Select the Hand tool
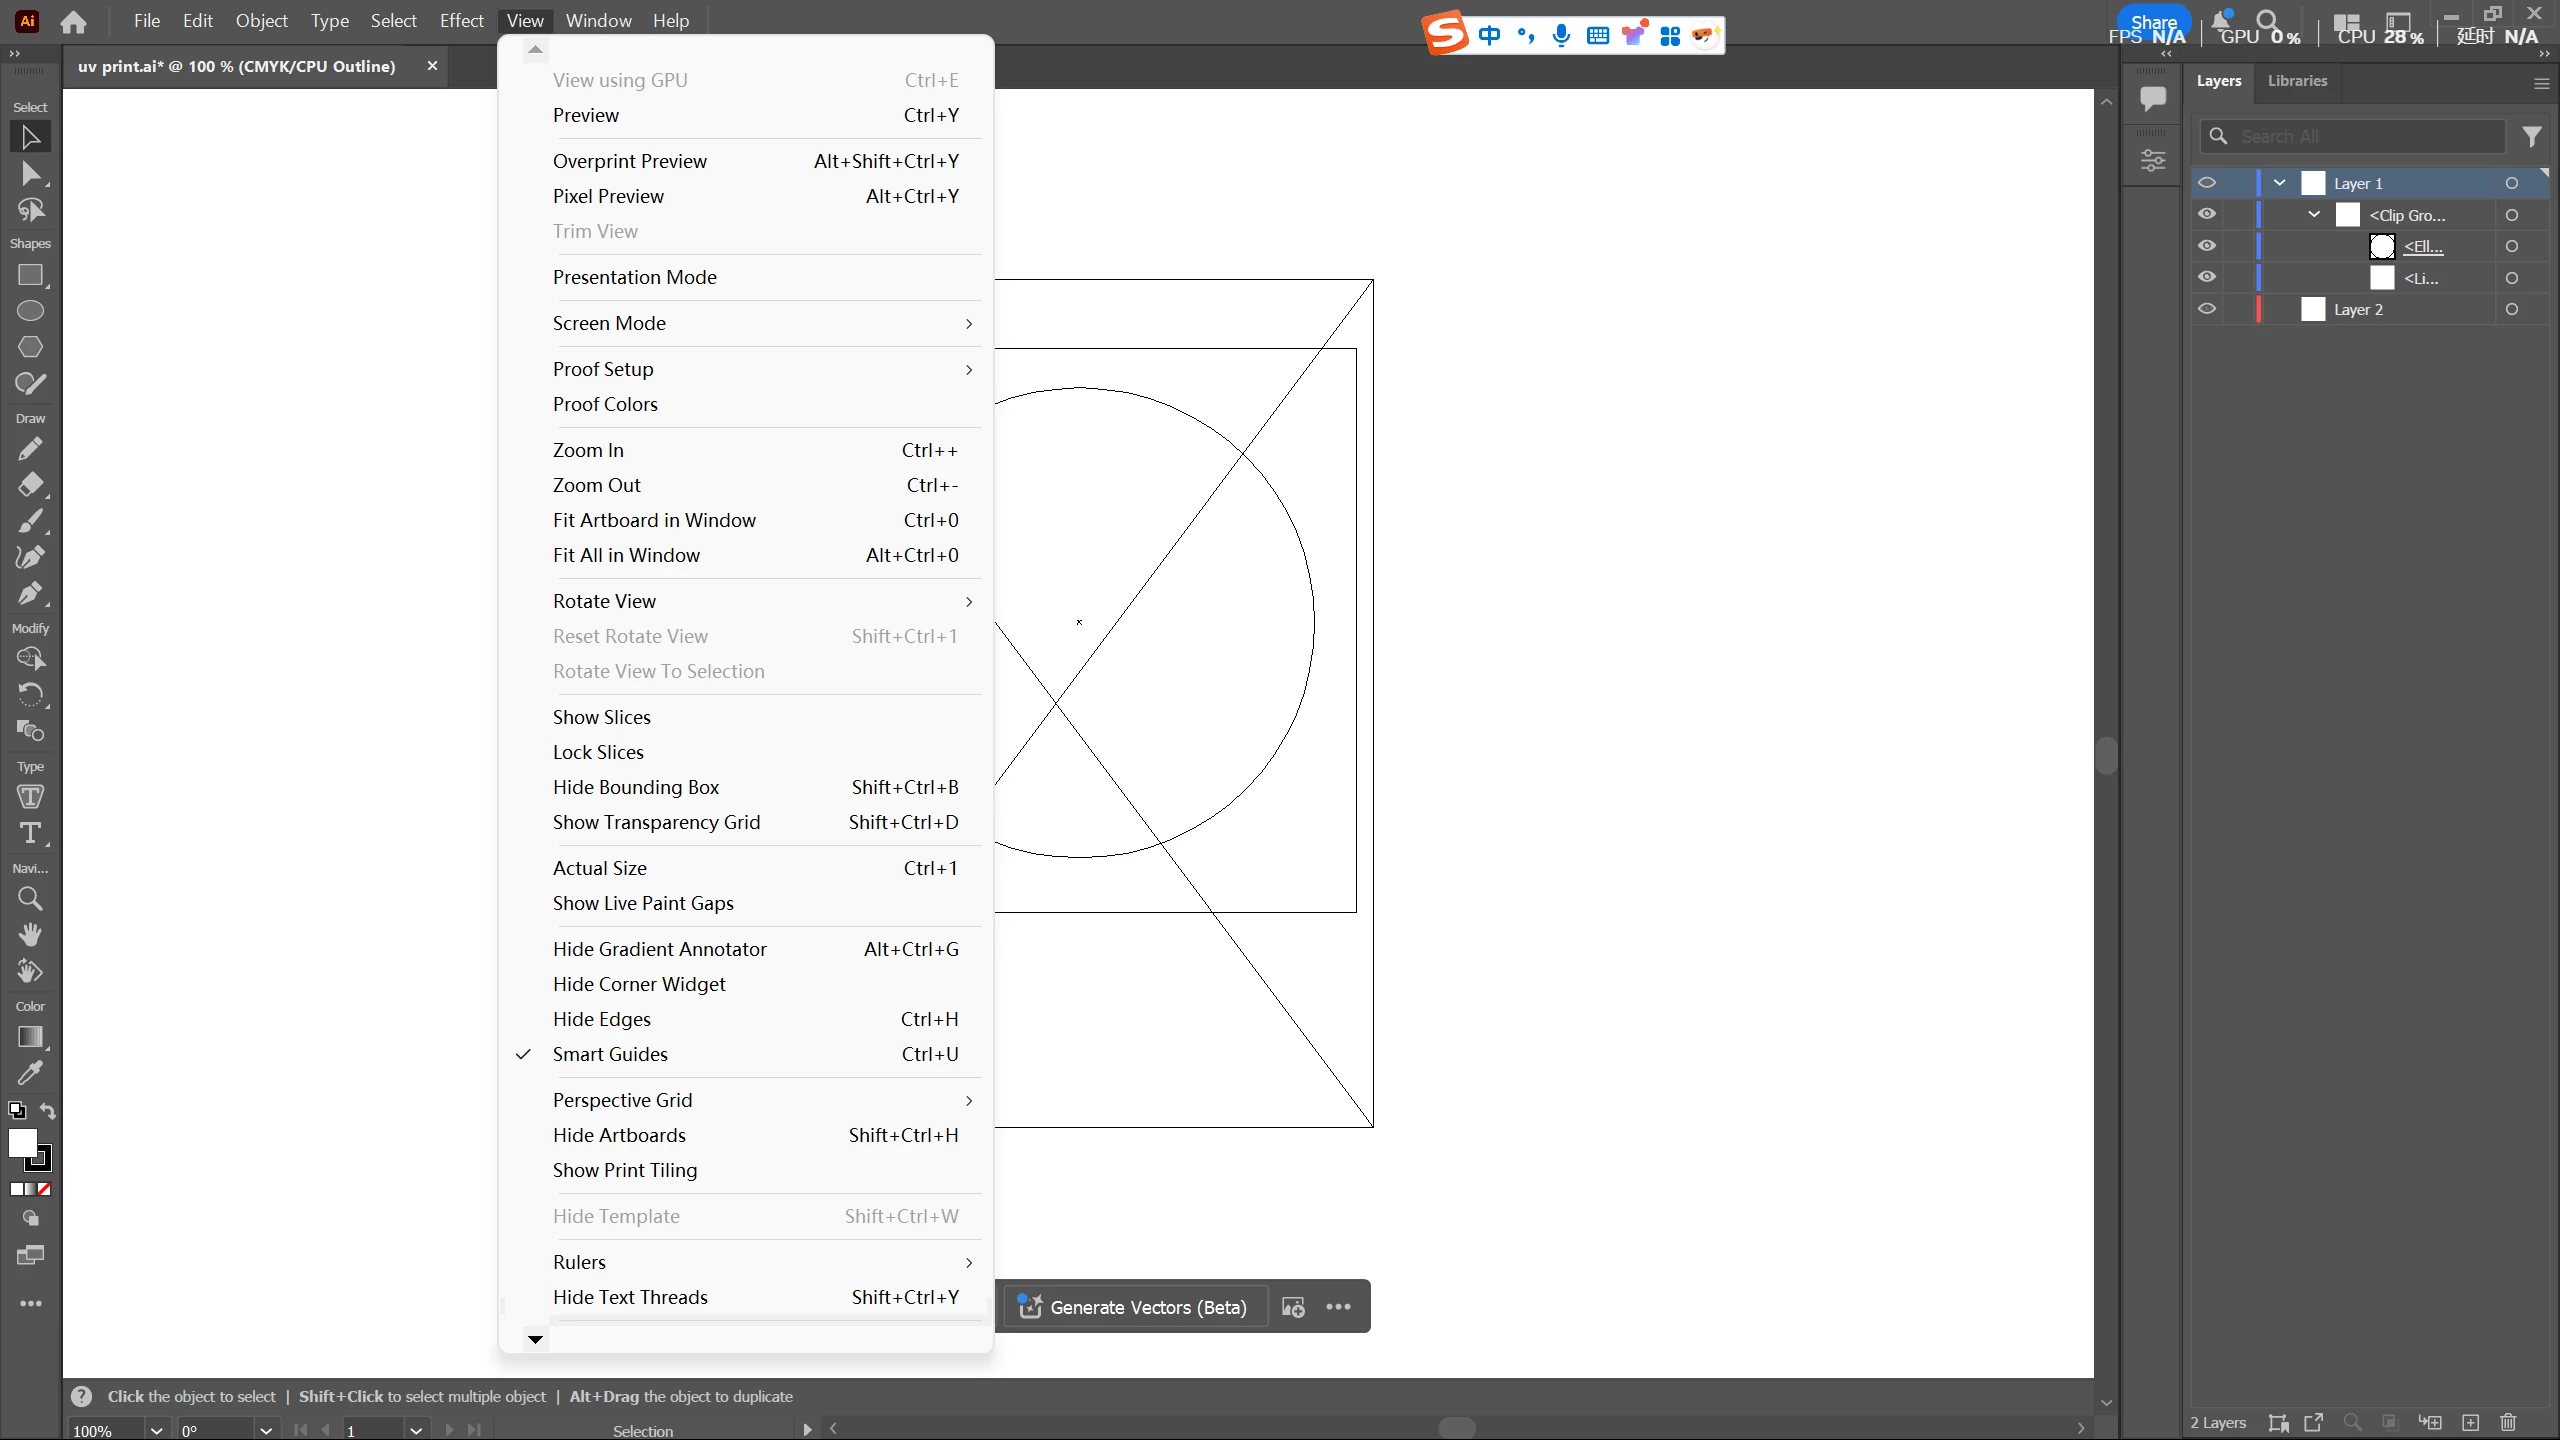The width and height of the screenshot is (2560, 1440). coord(30,935)
